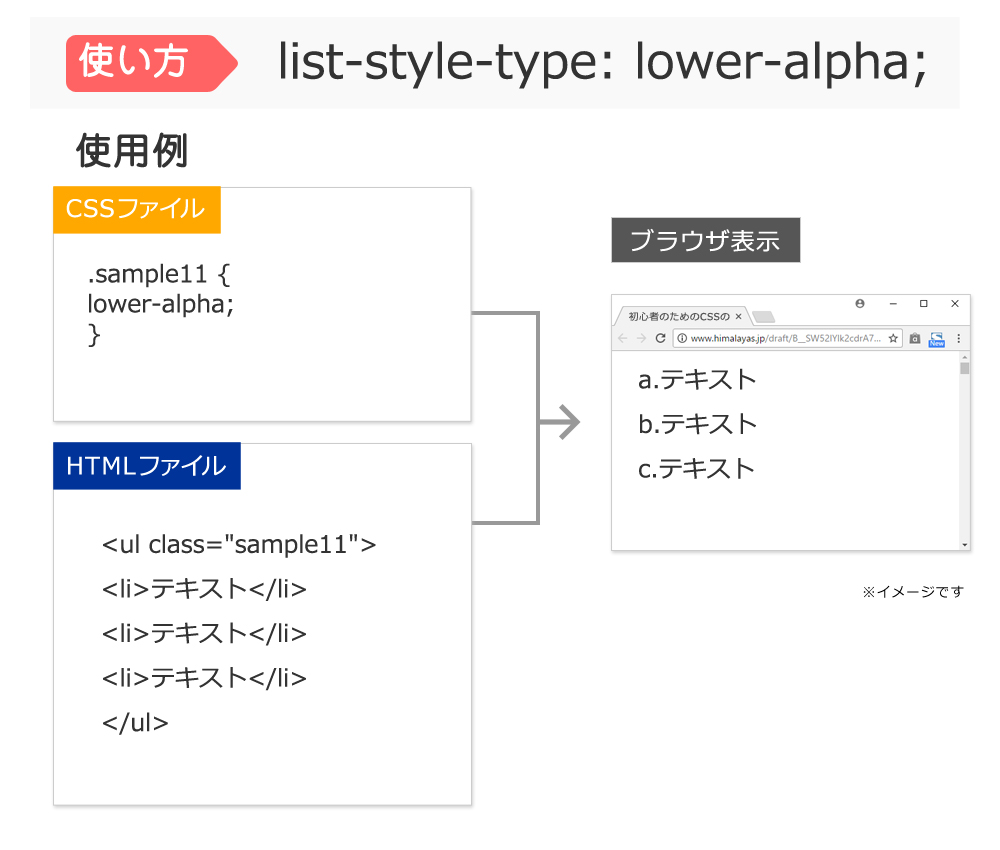Maximize the browser window
Viewport: 1000px width, 850px height.
coord(923,304)
